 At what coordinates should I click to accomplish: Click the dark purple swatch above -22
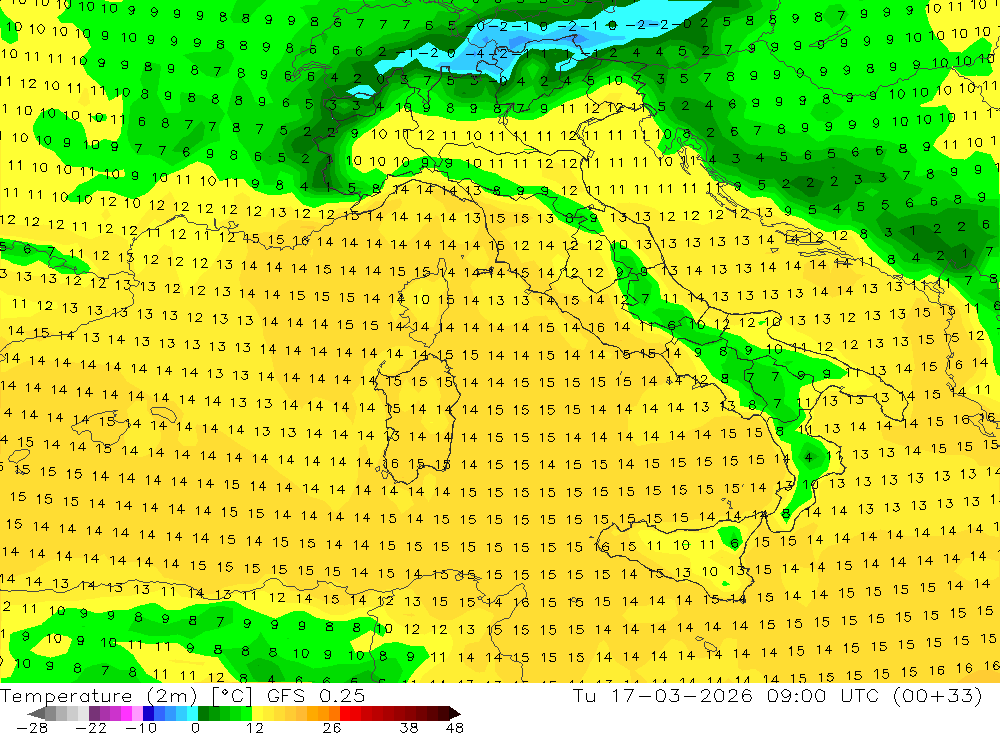pyautogui.click(x=94, y=713)
